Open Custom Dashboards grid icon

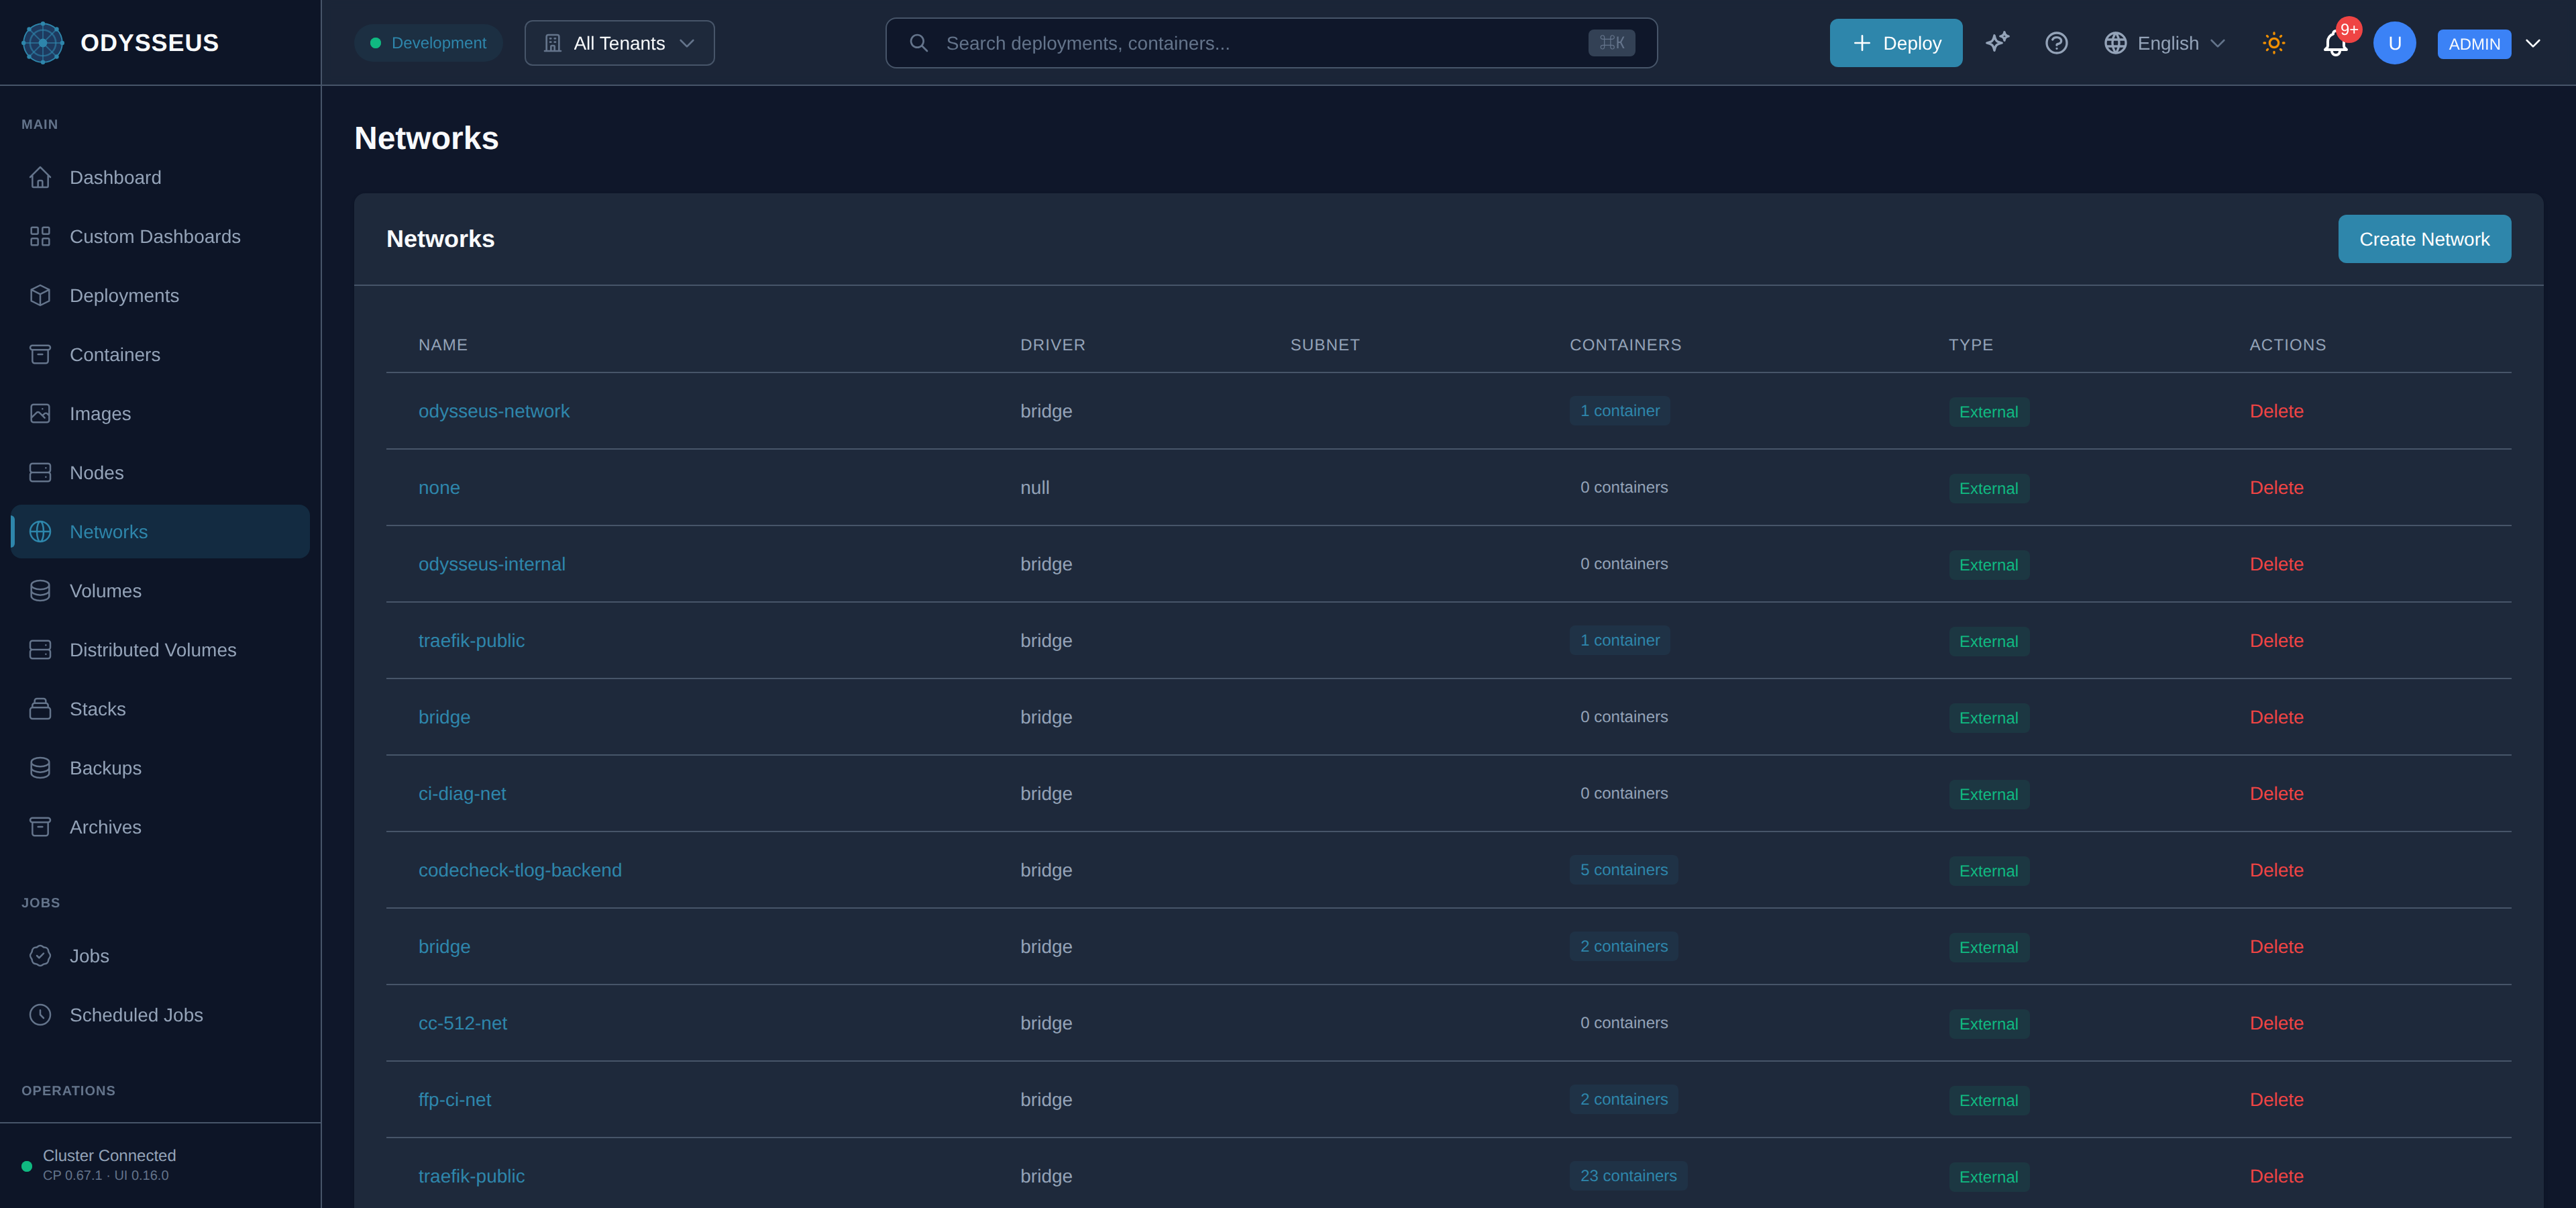click(40, 236)
